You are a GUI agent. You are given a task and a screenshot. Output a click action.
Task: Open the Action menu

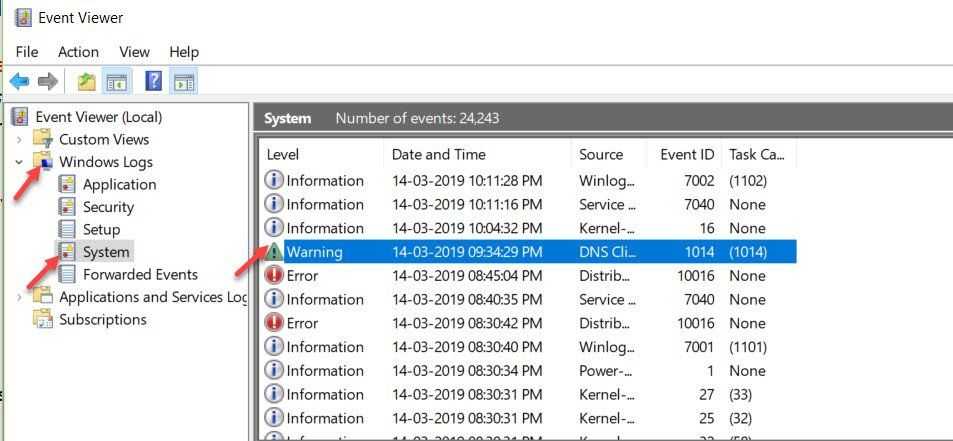[x=78, y=52]
